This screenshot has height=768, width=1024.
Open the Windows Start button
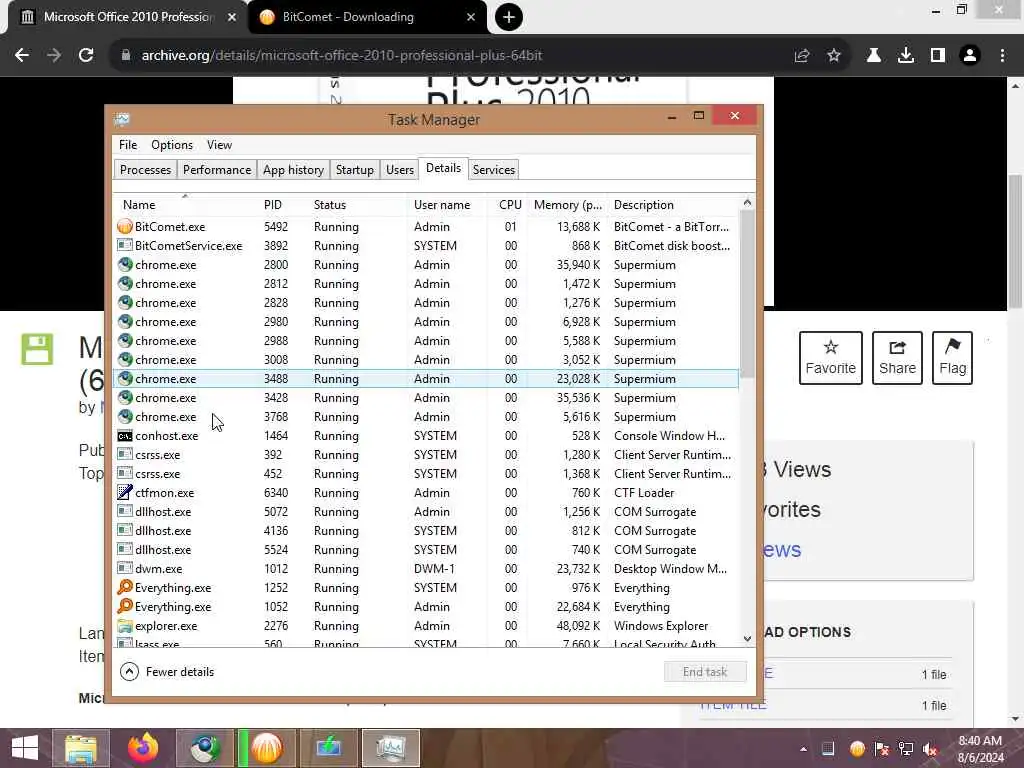[25, 748]
